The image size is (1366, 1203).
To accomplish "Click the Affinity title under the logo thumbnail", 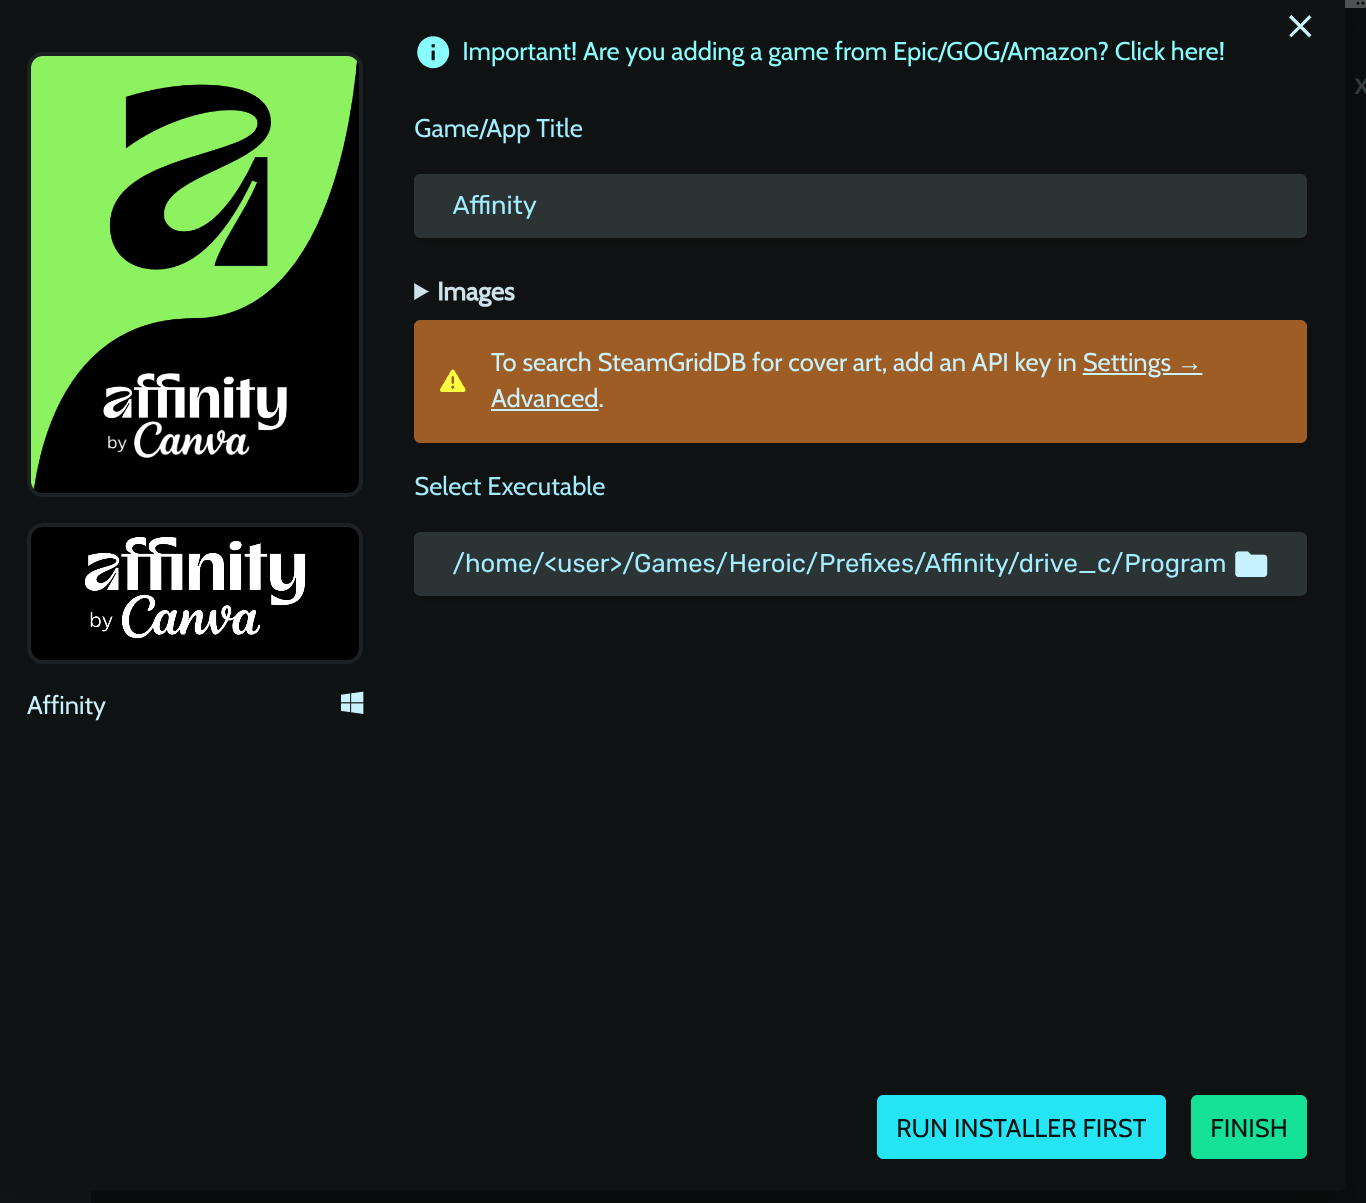I will point(66,706).
